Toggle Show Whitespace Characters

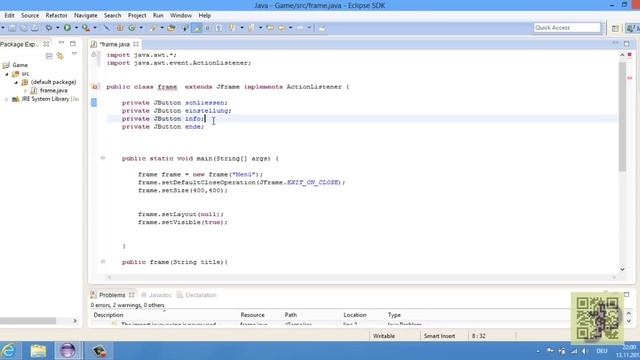(219, 28)
